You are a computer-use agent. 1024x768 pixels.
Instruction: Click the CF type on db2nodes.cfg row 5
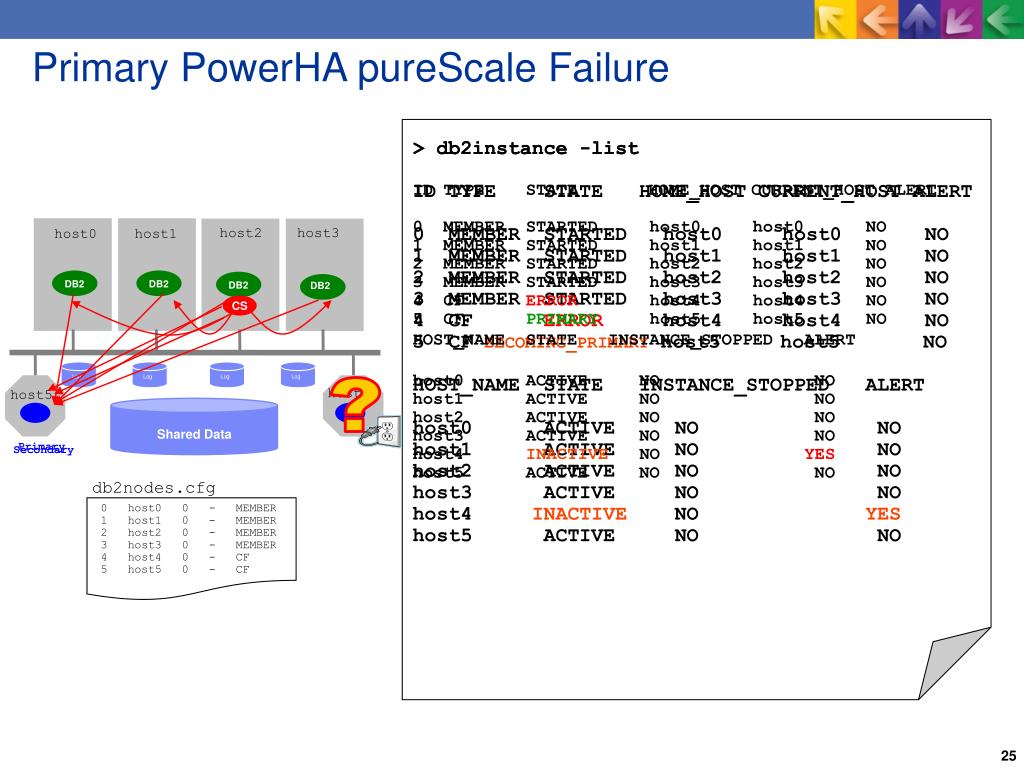tap(242, 569)
